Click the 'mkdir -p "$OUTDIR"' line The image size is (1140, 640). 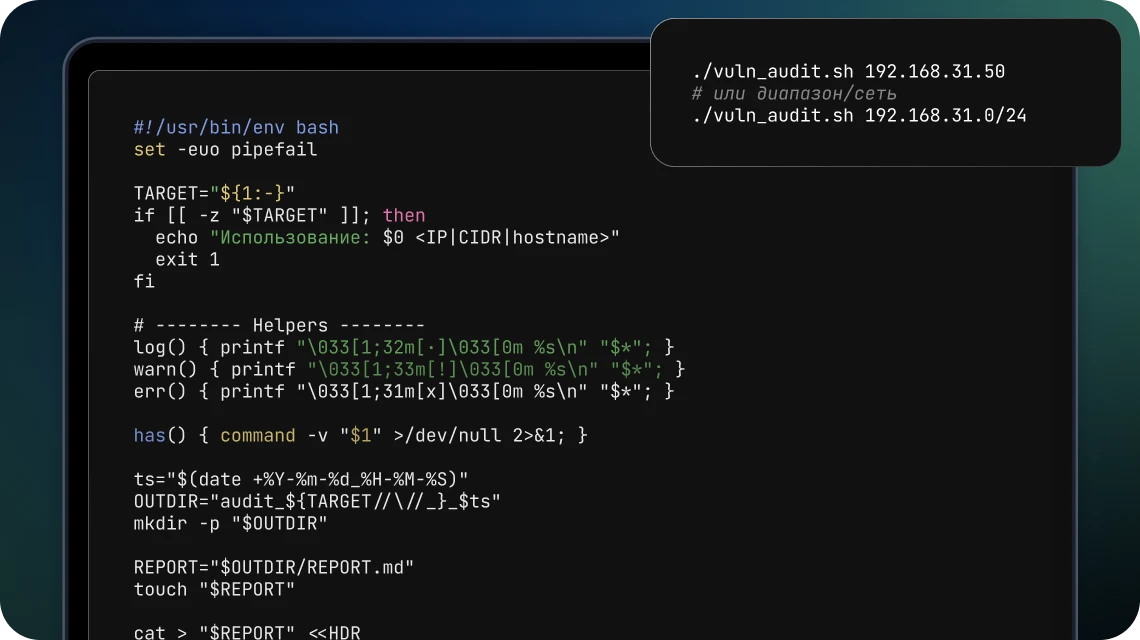click(230, 522)
